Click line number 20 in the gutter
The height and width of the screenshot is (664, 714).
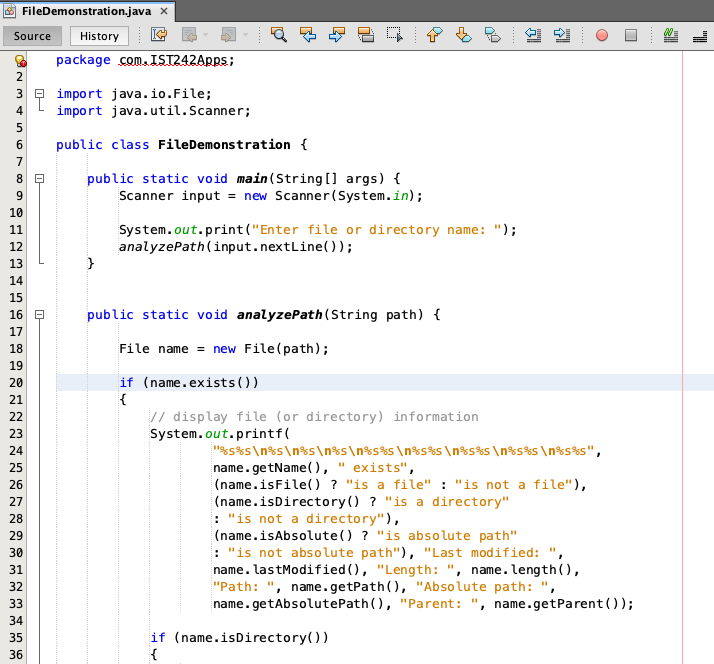pyautogui.click(x=15, y=383)
